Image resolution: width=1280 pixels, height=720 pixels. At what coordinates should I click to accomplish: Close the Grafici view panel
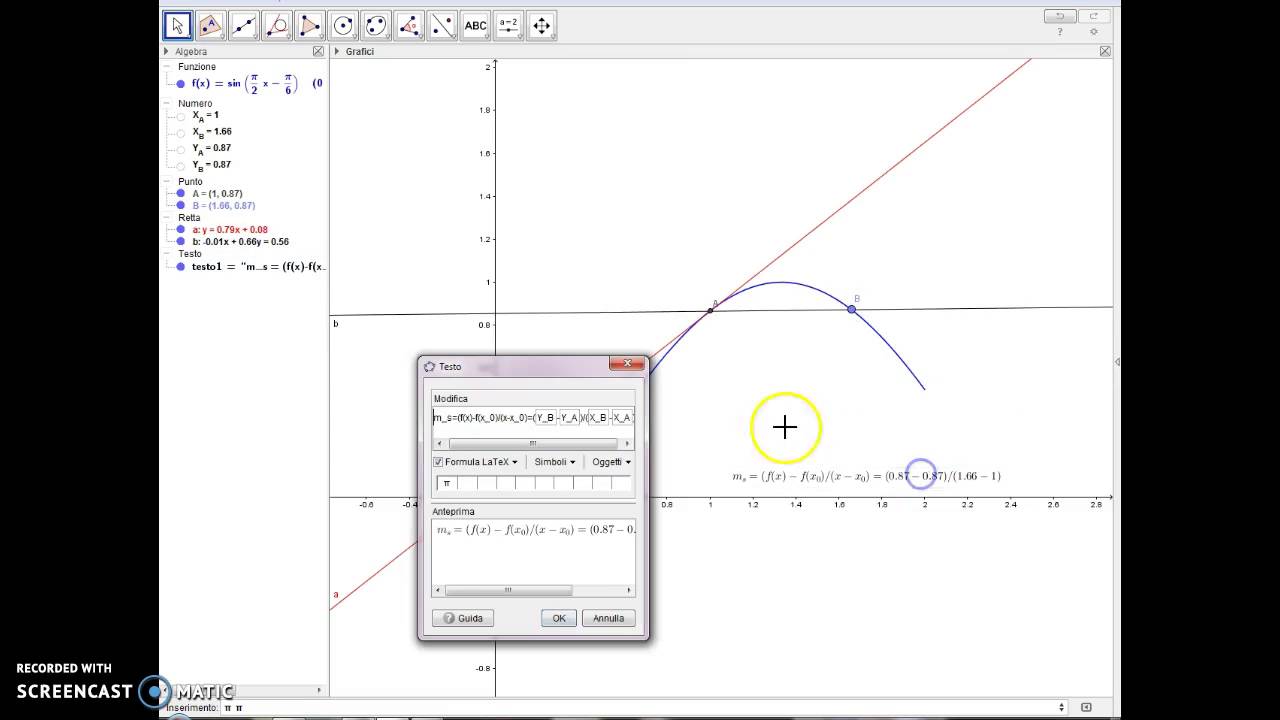point(1105,51)
